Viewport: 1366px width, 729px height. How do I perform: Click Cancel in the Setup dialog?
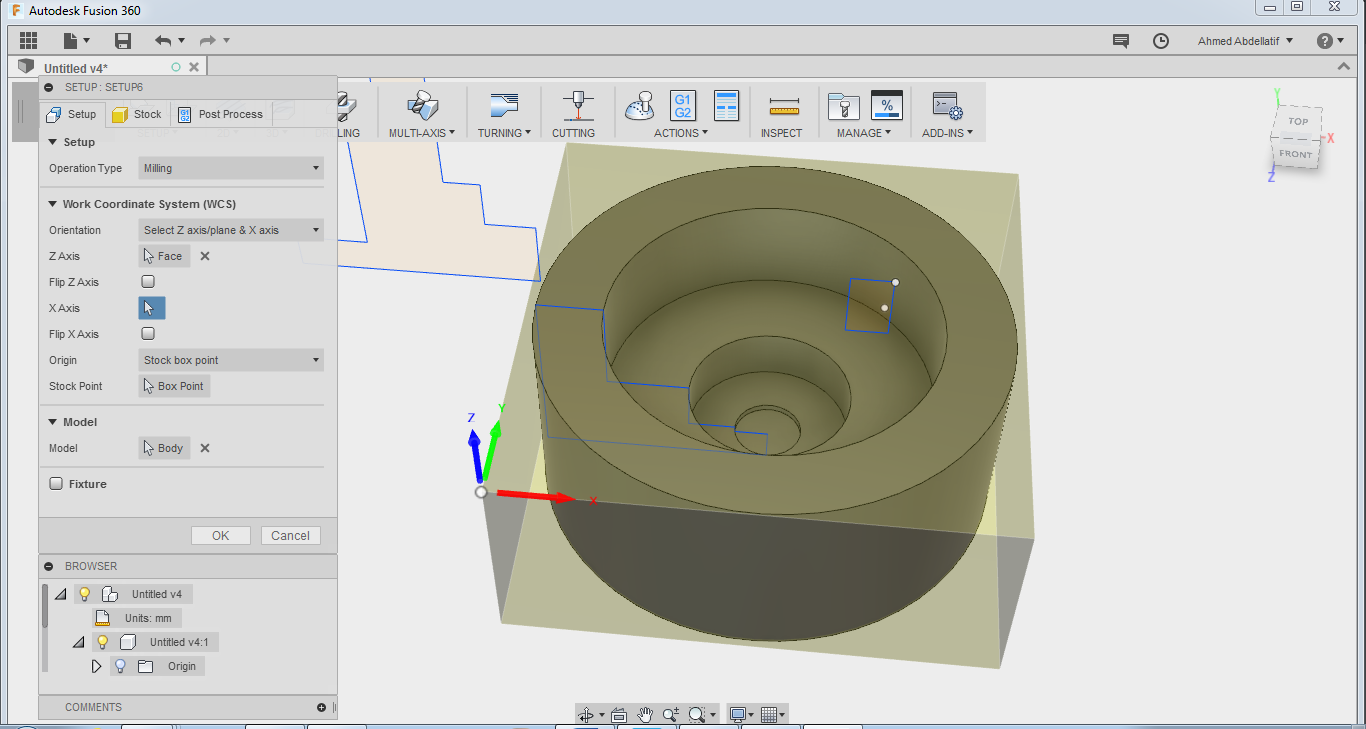[x=291, y=536]
